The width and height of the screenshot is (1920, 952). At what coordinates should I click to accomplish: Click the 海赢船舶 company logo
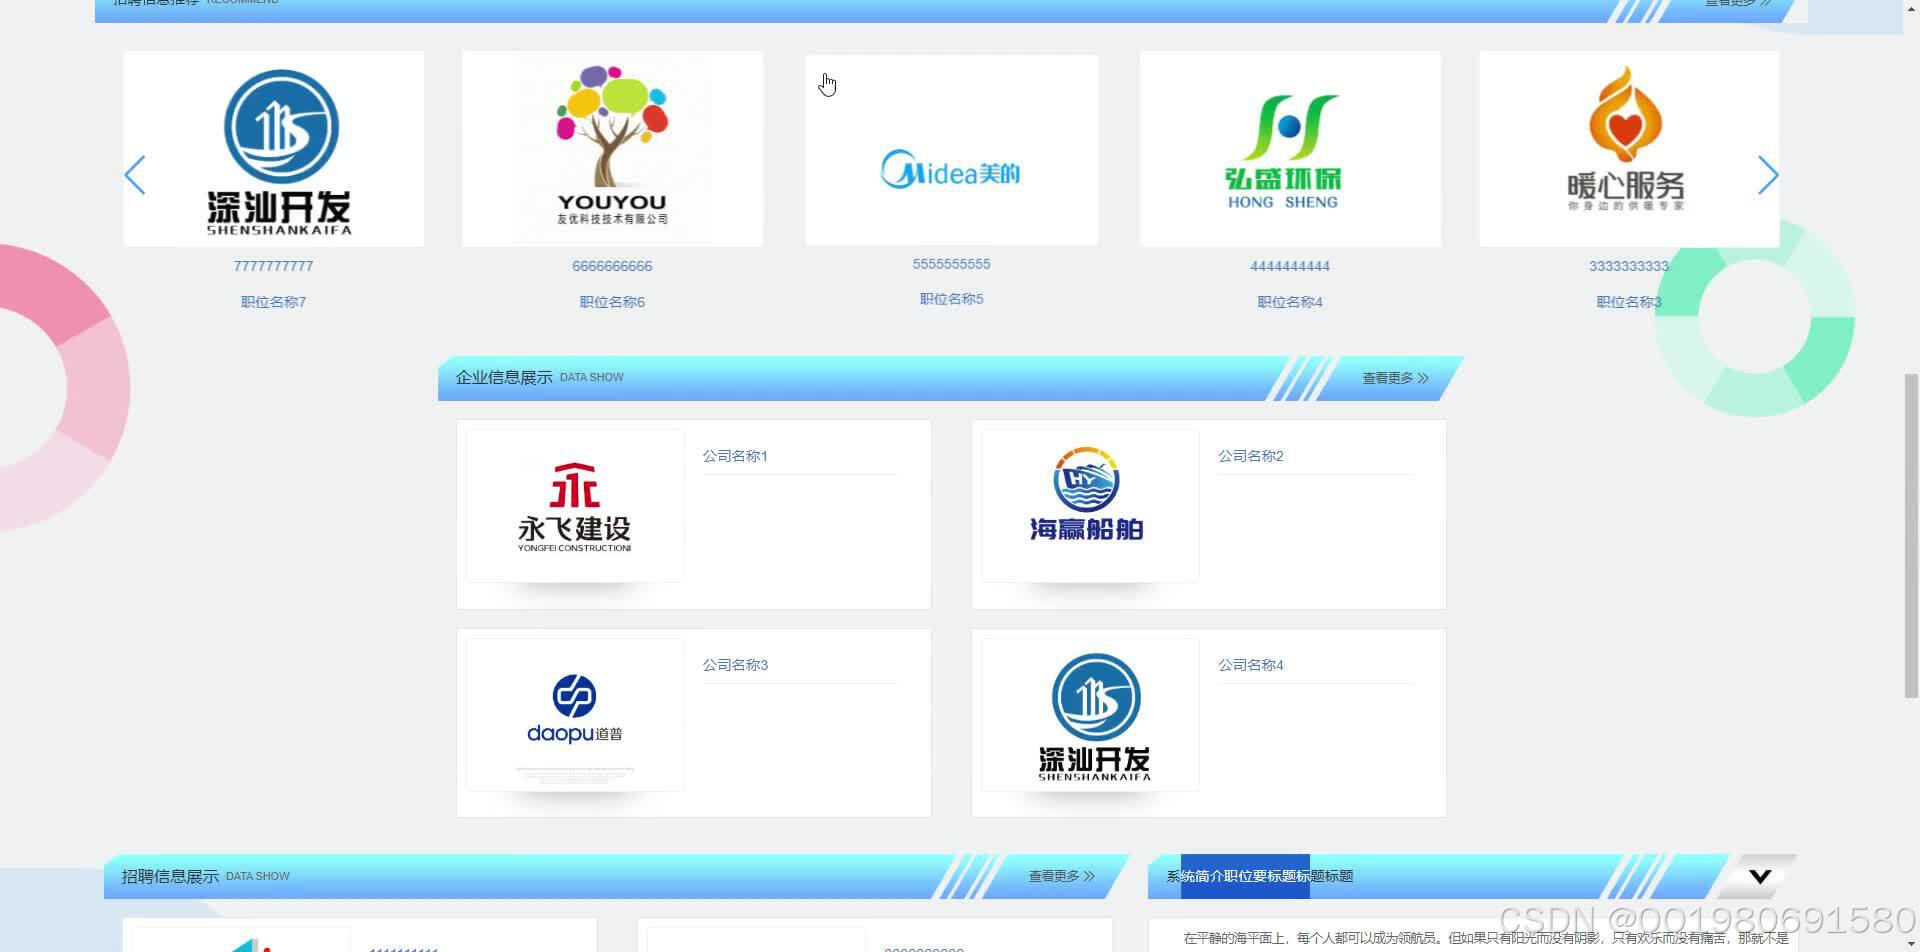click(1087, 505)
